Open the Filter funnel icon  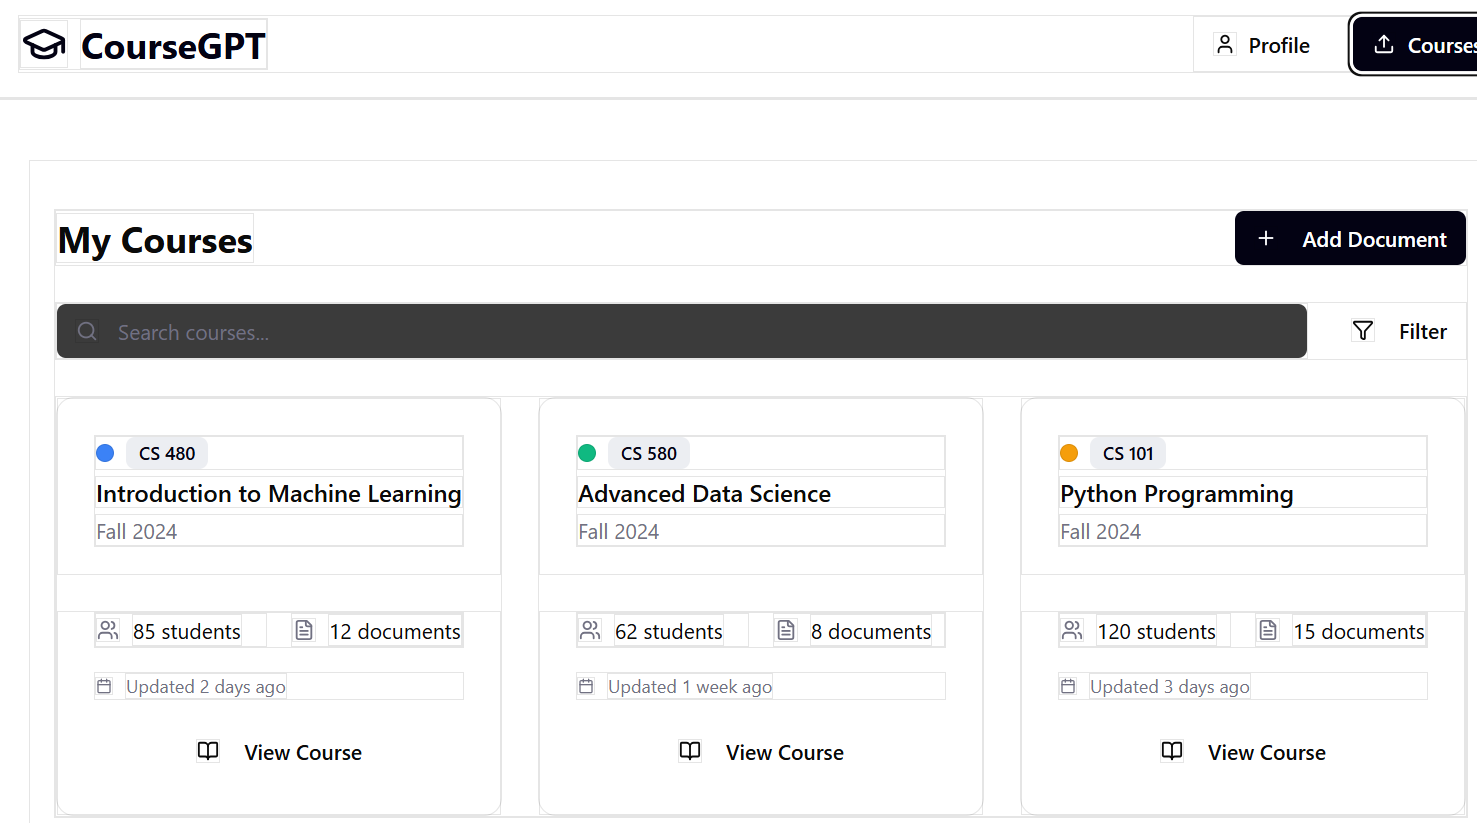coord(1362,330)
